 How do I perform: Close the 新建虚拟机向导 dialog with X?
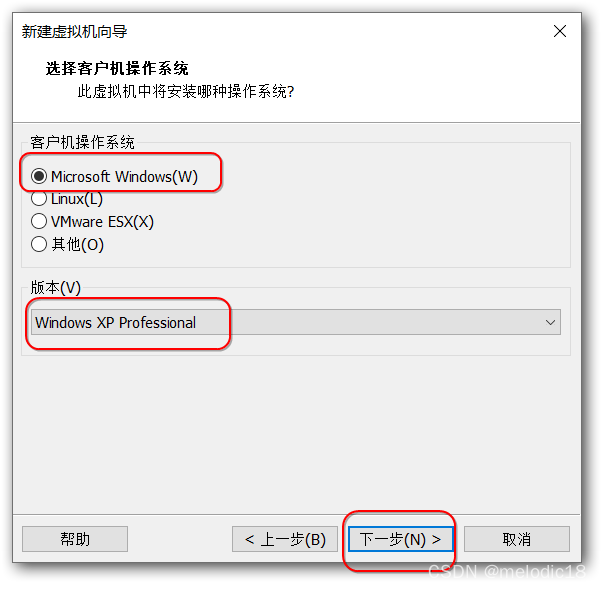click(559, 31)
